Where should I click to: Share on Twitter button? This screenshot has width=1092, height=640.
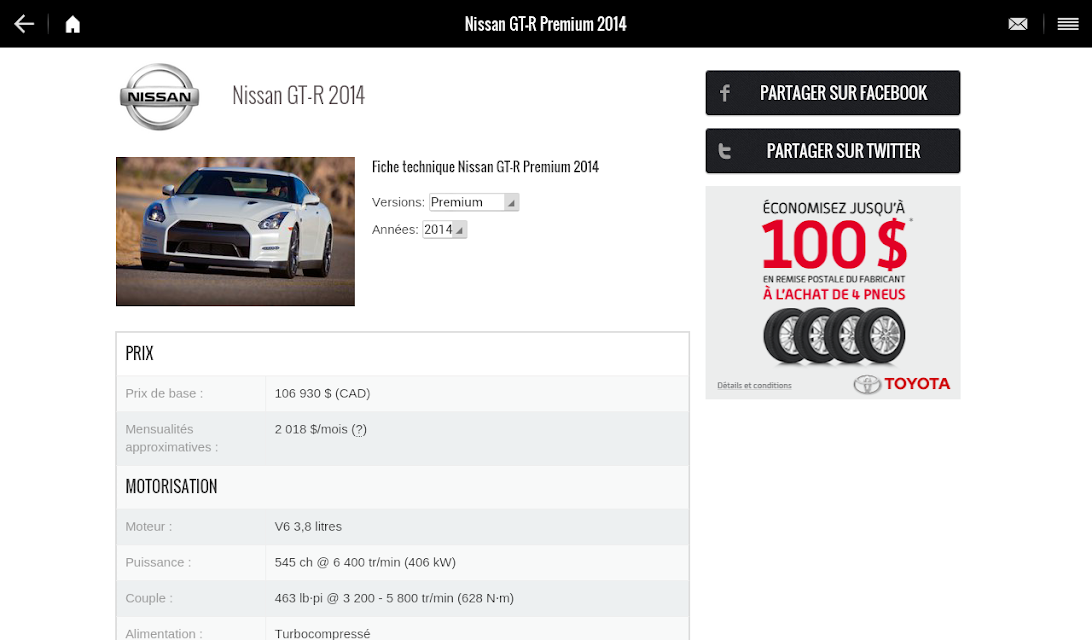[832, 150]
